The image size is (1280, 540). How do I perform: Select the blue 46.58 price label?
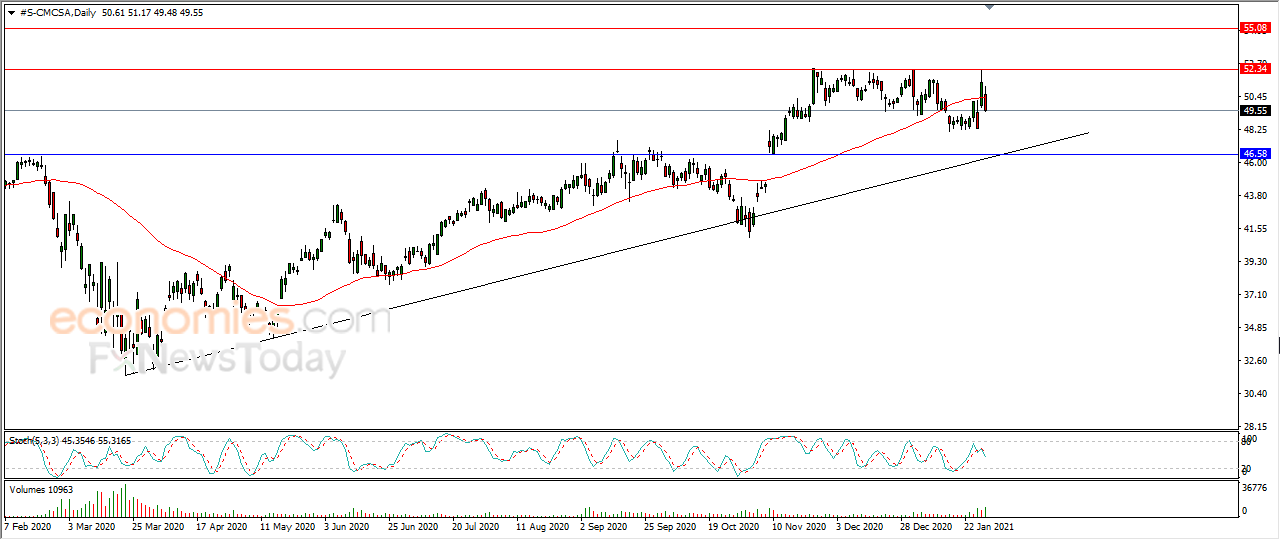click(x=1254, y=154)
